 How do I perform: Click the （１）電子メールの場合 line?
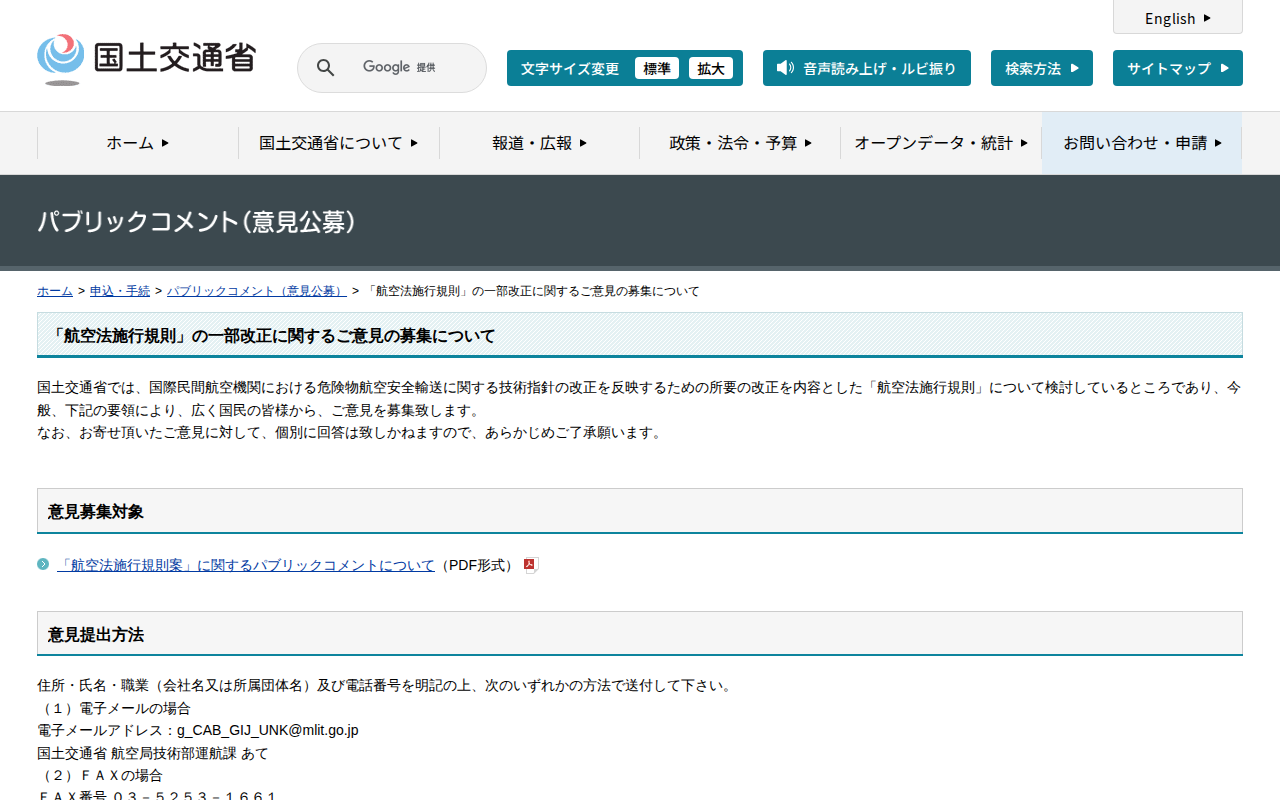(114, 708)
